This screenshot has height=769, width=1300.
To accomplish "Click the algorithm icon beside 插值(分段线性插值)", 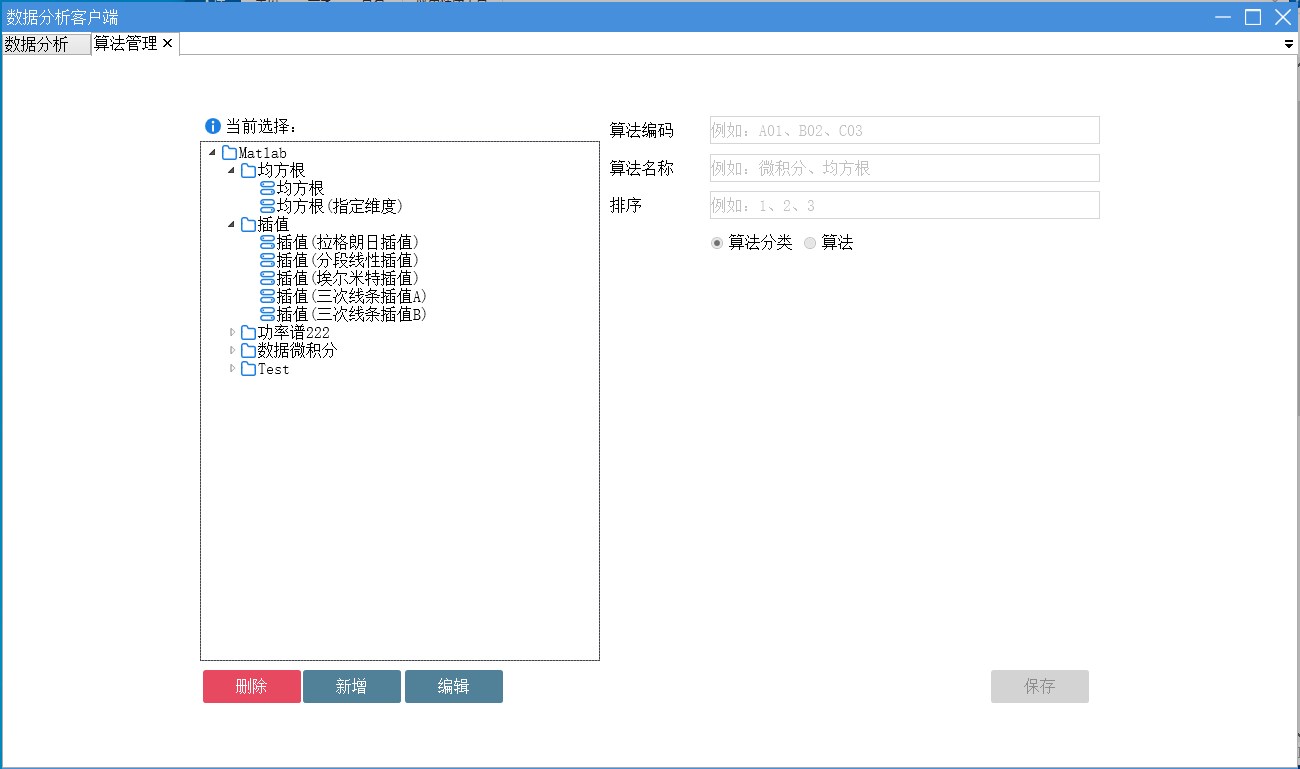I will coord(267,261).
